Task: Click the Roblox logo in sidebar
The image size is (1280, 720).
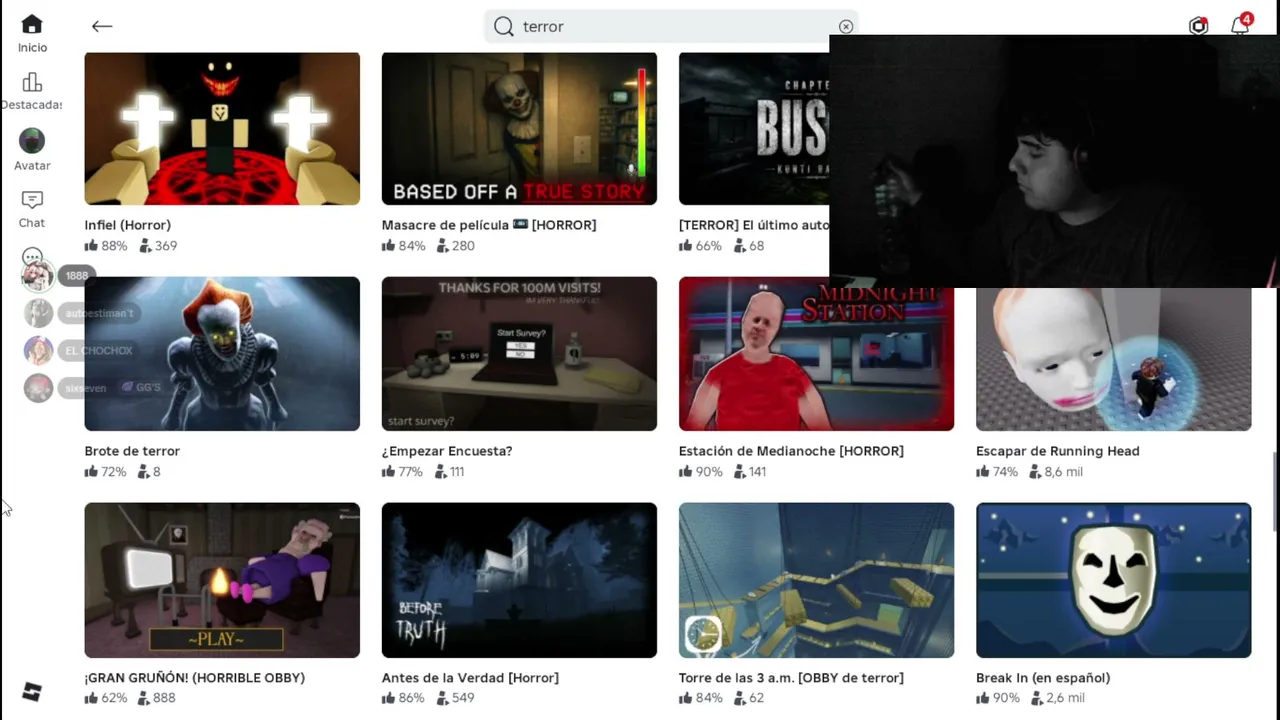Action: tap(32, 691)
